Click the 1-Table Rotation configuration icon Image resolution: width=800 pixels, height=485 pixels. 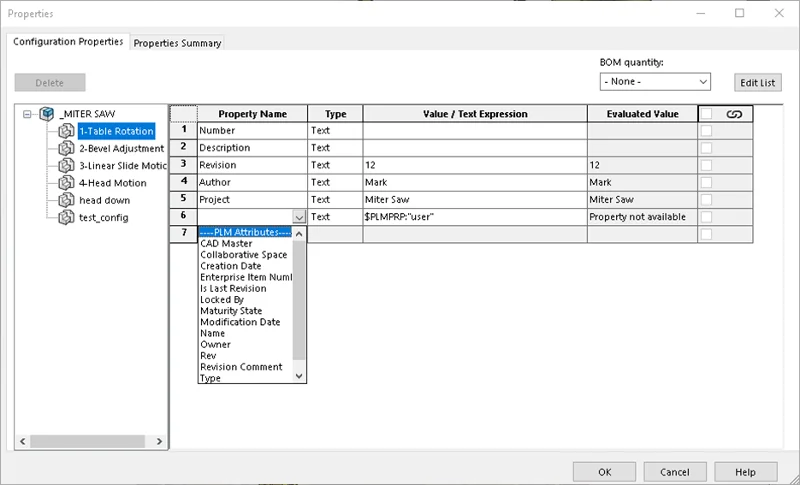(66, 131)
